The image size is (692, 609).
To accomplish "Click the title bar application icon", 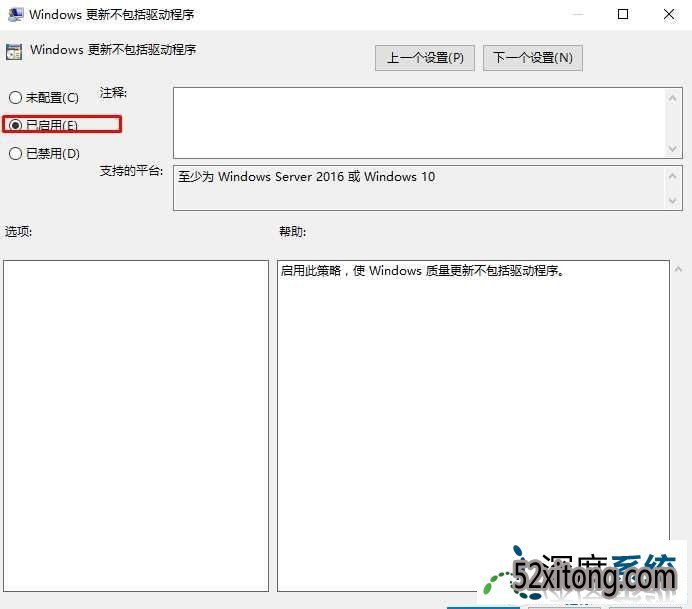I will click(16, 15).
